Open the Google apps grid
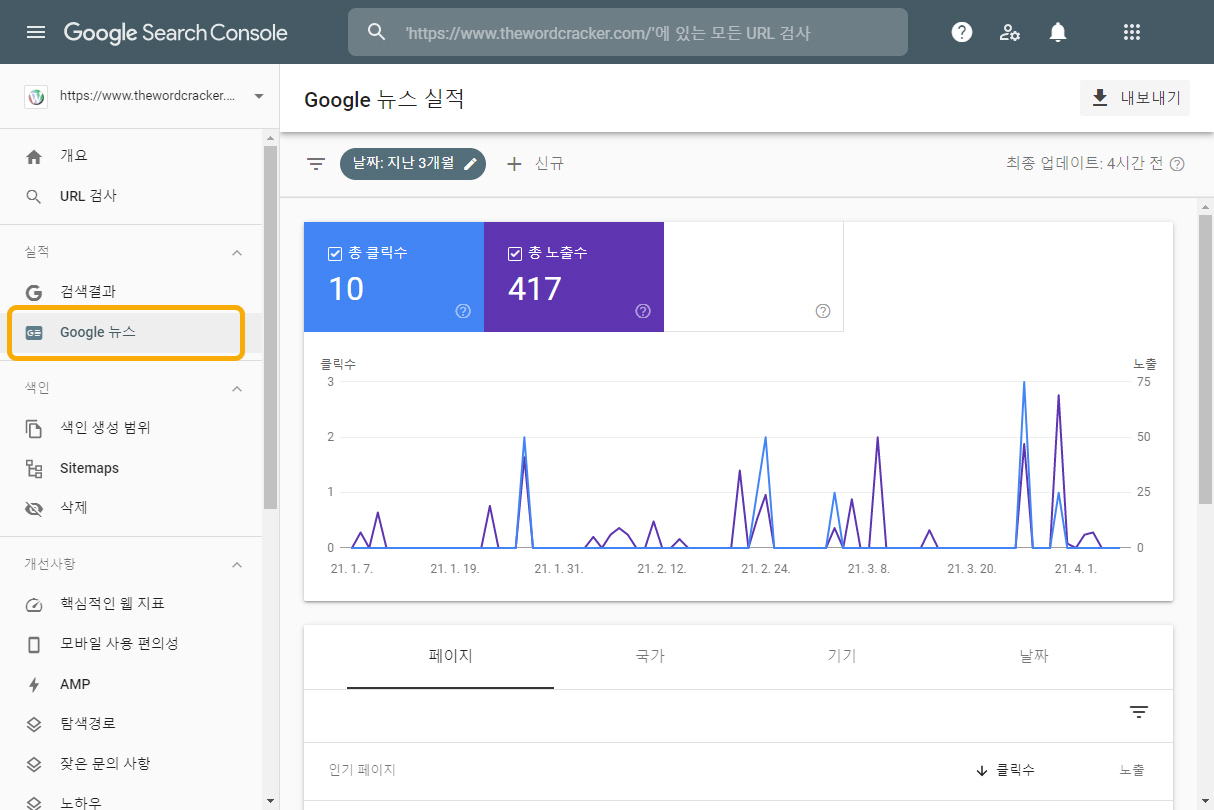 (x=1132, y=32)
